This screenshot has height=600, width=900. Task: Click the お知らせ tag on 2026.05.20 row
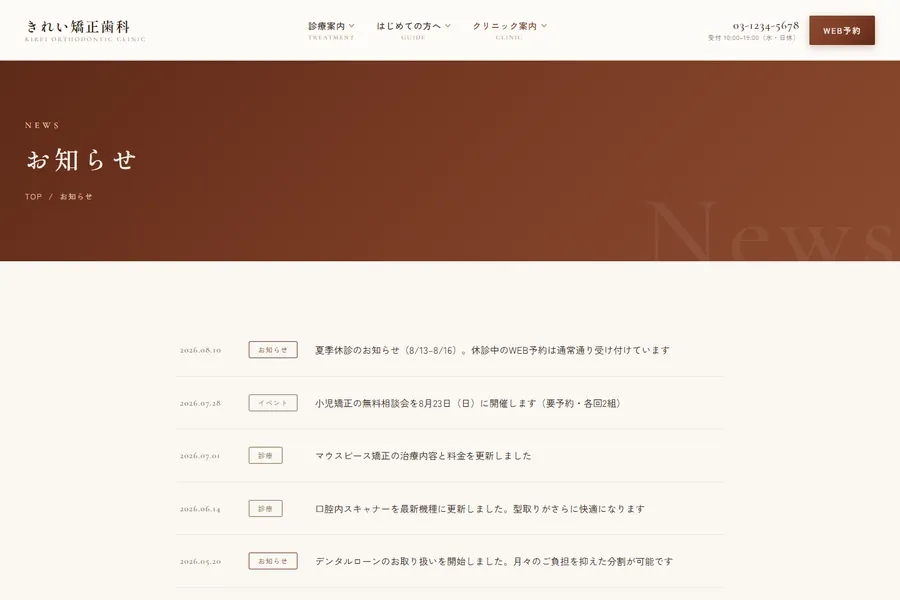coord(273,561)
